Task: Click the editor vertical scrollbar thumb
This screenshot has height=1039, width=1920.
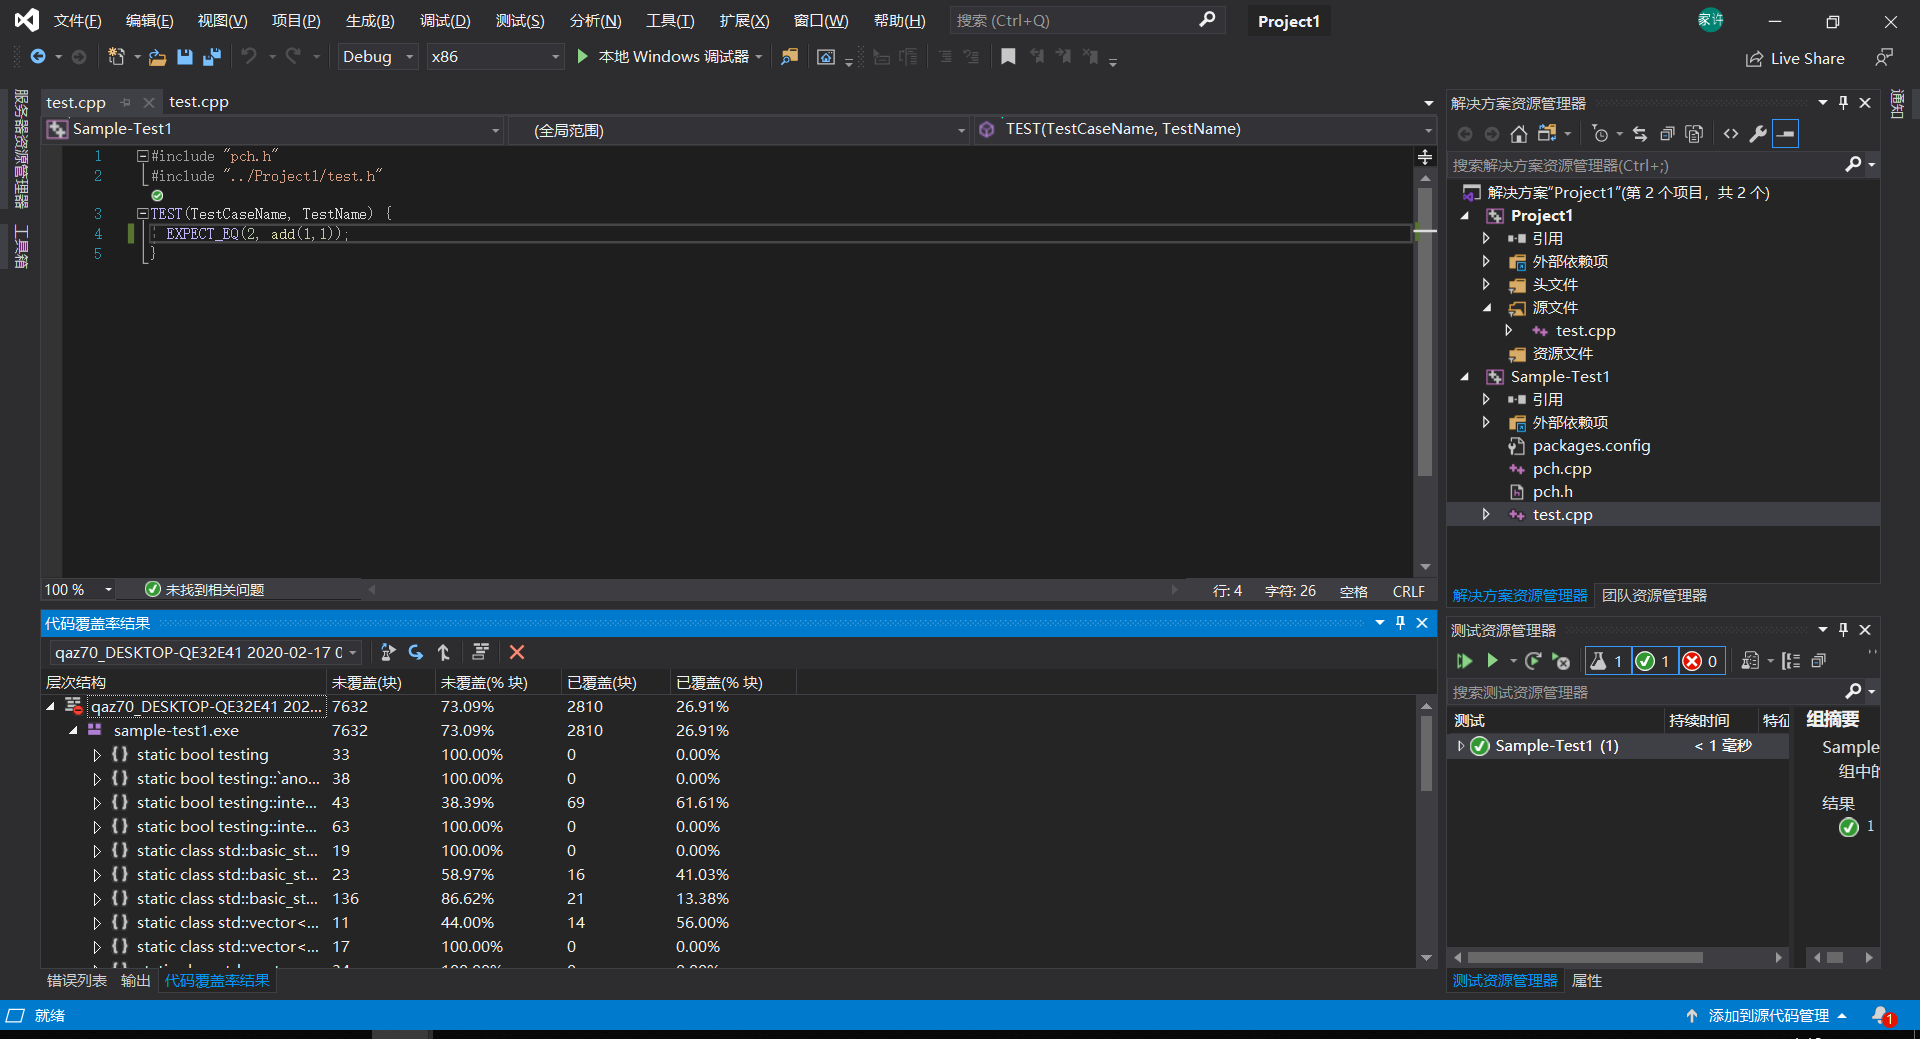Action: click(1425, 332)
